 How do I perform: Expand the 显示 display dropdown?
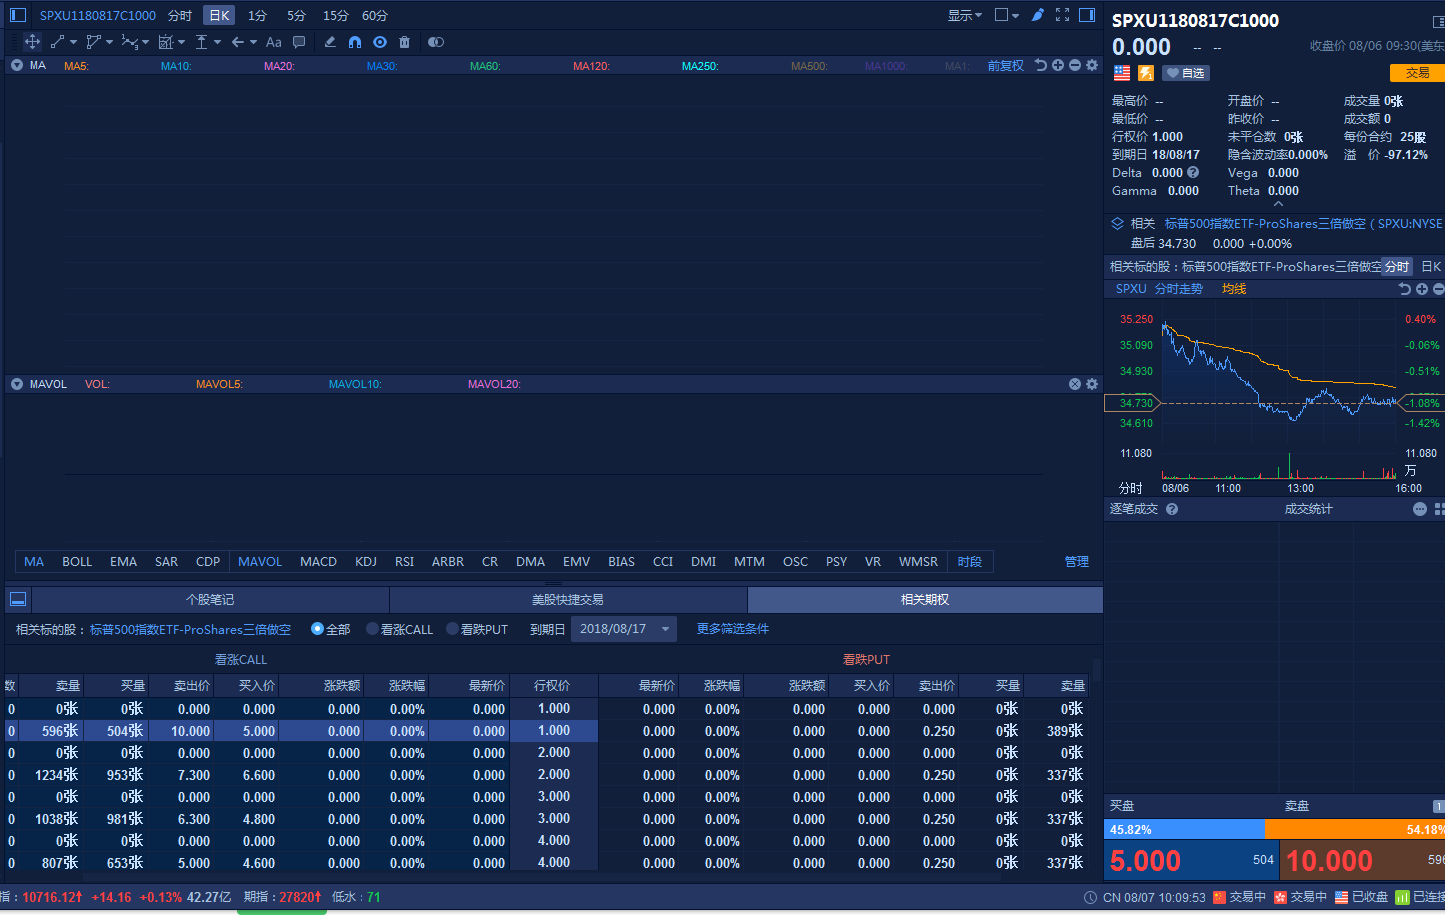point(965,15)
